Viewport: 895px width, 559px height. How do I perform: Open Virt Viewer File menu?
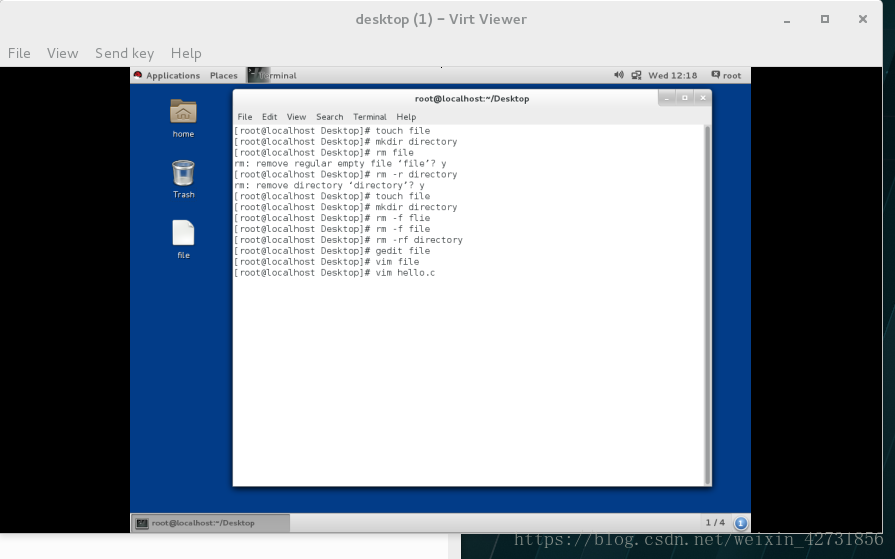pyautogui.click(x=19, y=53)
